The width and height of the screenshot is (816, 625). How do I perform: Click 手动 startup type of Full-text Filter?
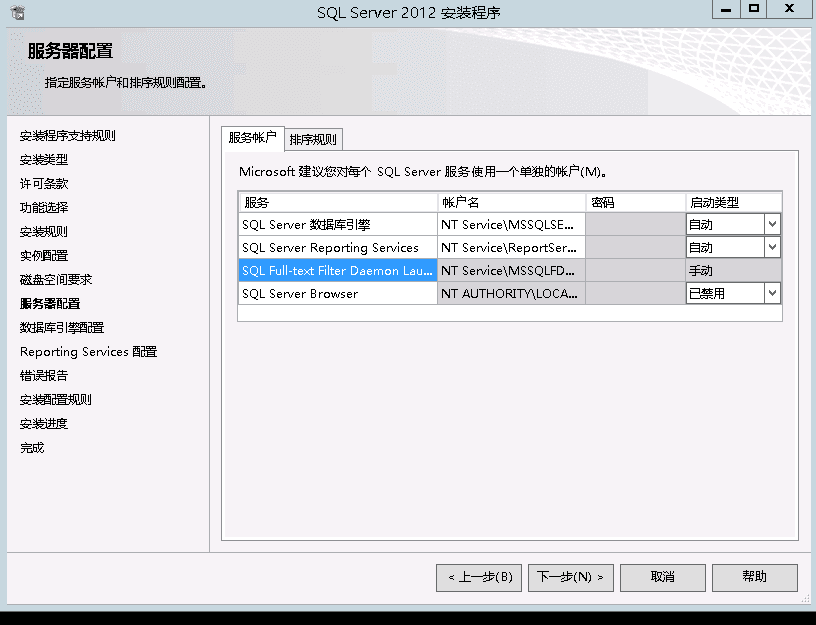(x=734, y=270)
